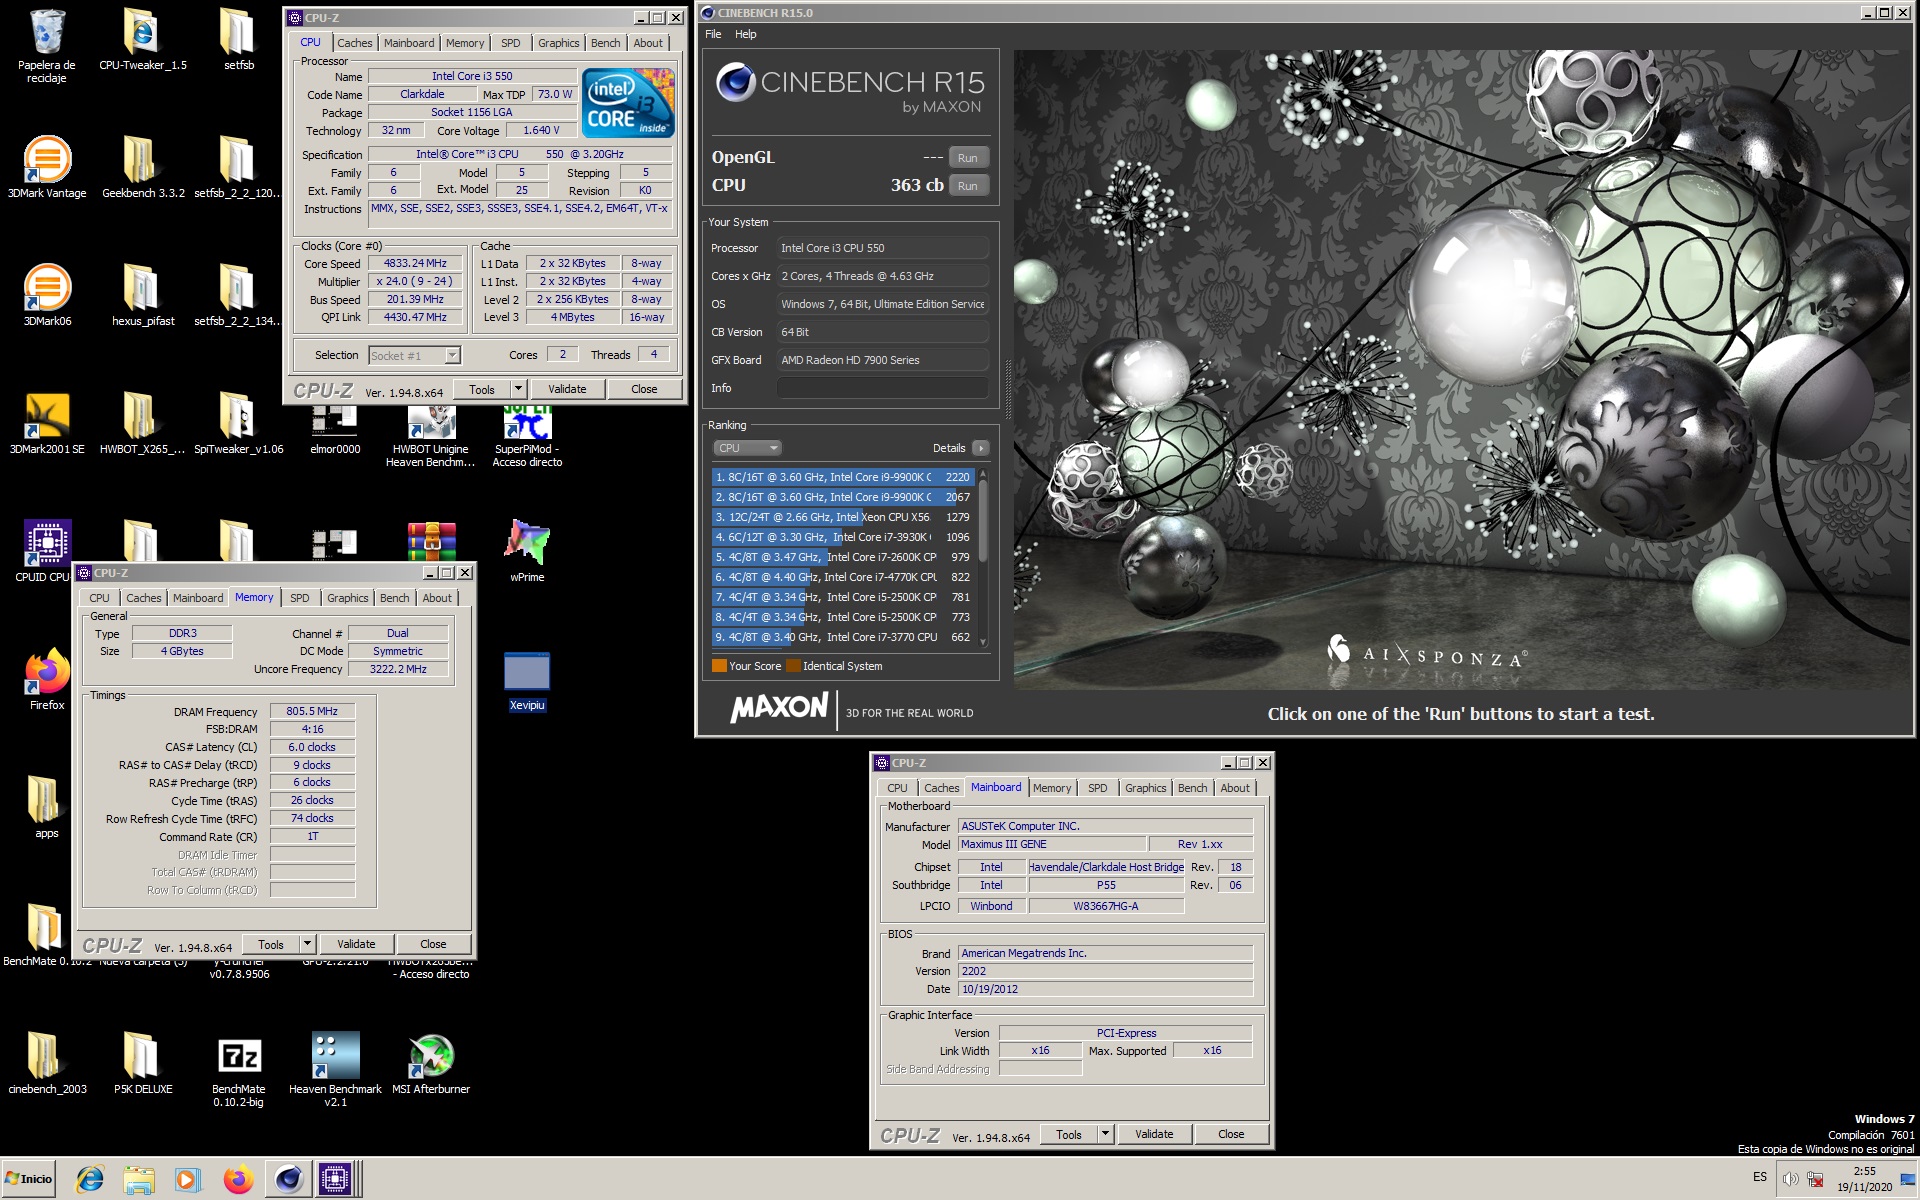
Task: Open the Cinebench File menu
Action: (x=713, y=34)
